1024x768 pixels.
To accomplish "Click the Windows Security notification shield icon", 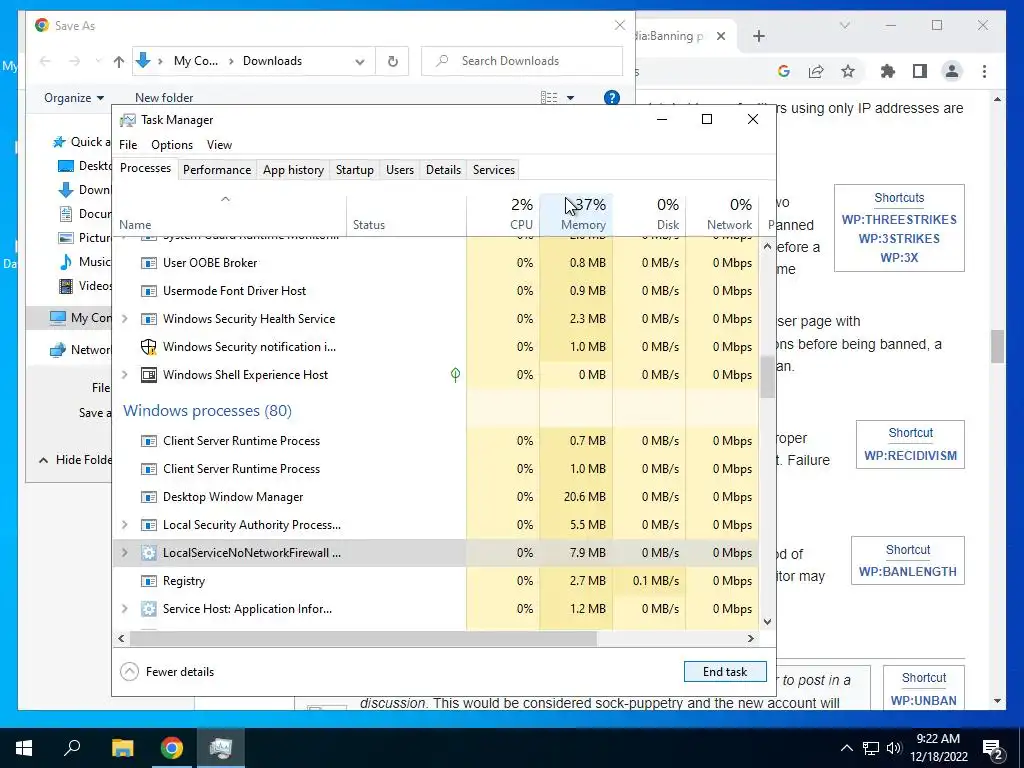I will pyautogui.click(x=149, y=347).
